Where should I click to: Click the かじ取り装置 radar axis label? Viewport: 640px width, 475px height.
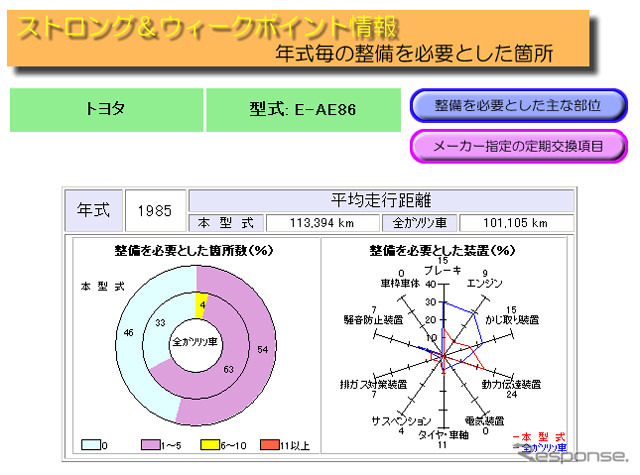click(512, 320)
